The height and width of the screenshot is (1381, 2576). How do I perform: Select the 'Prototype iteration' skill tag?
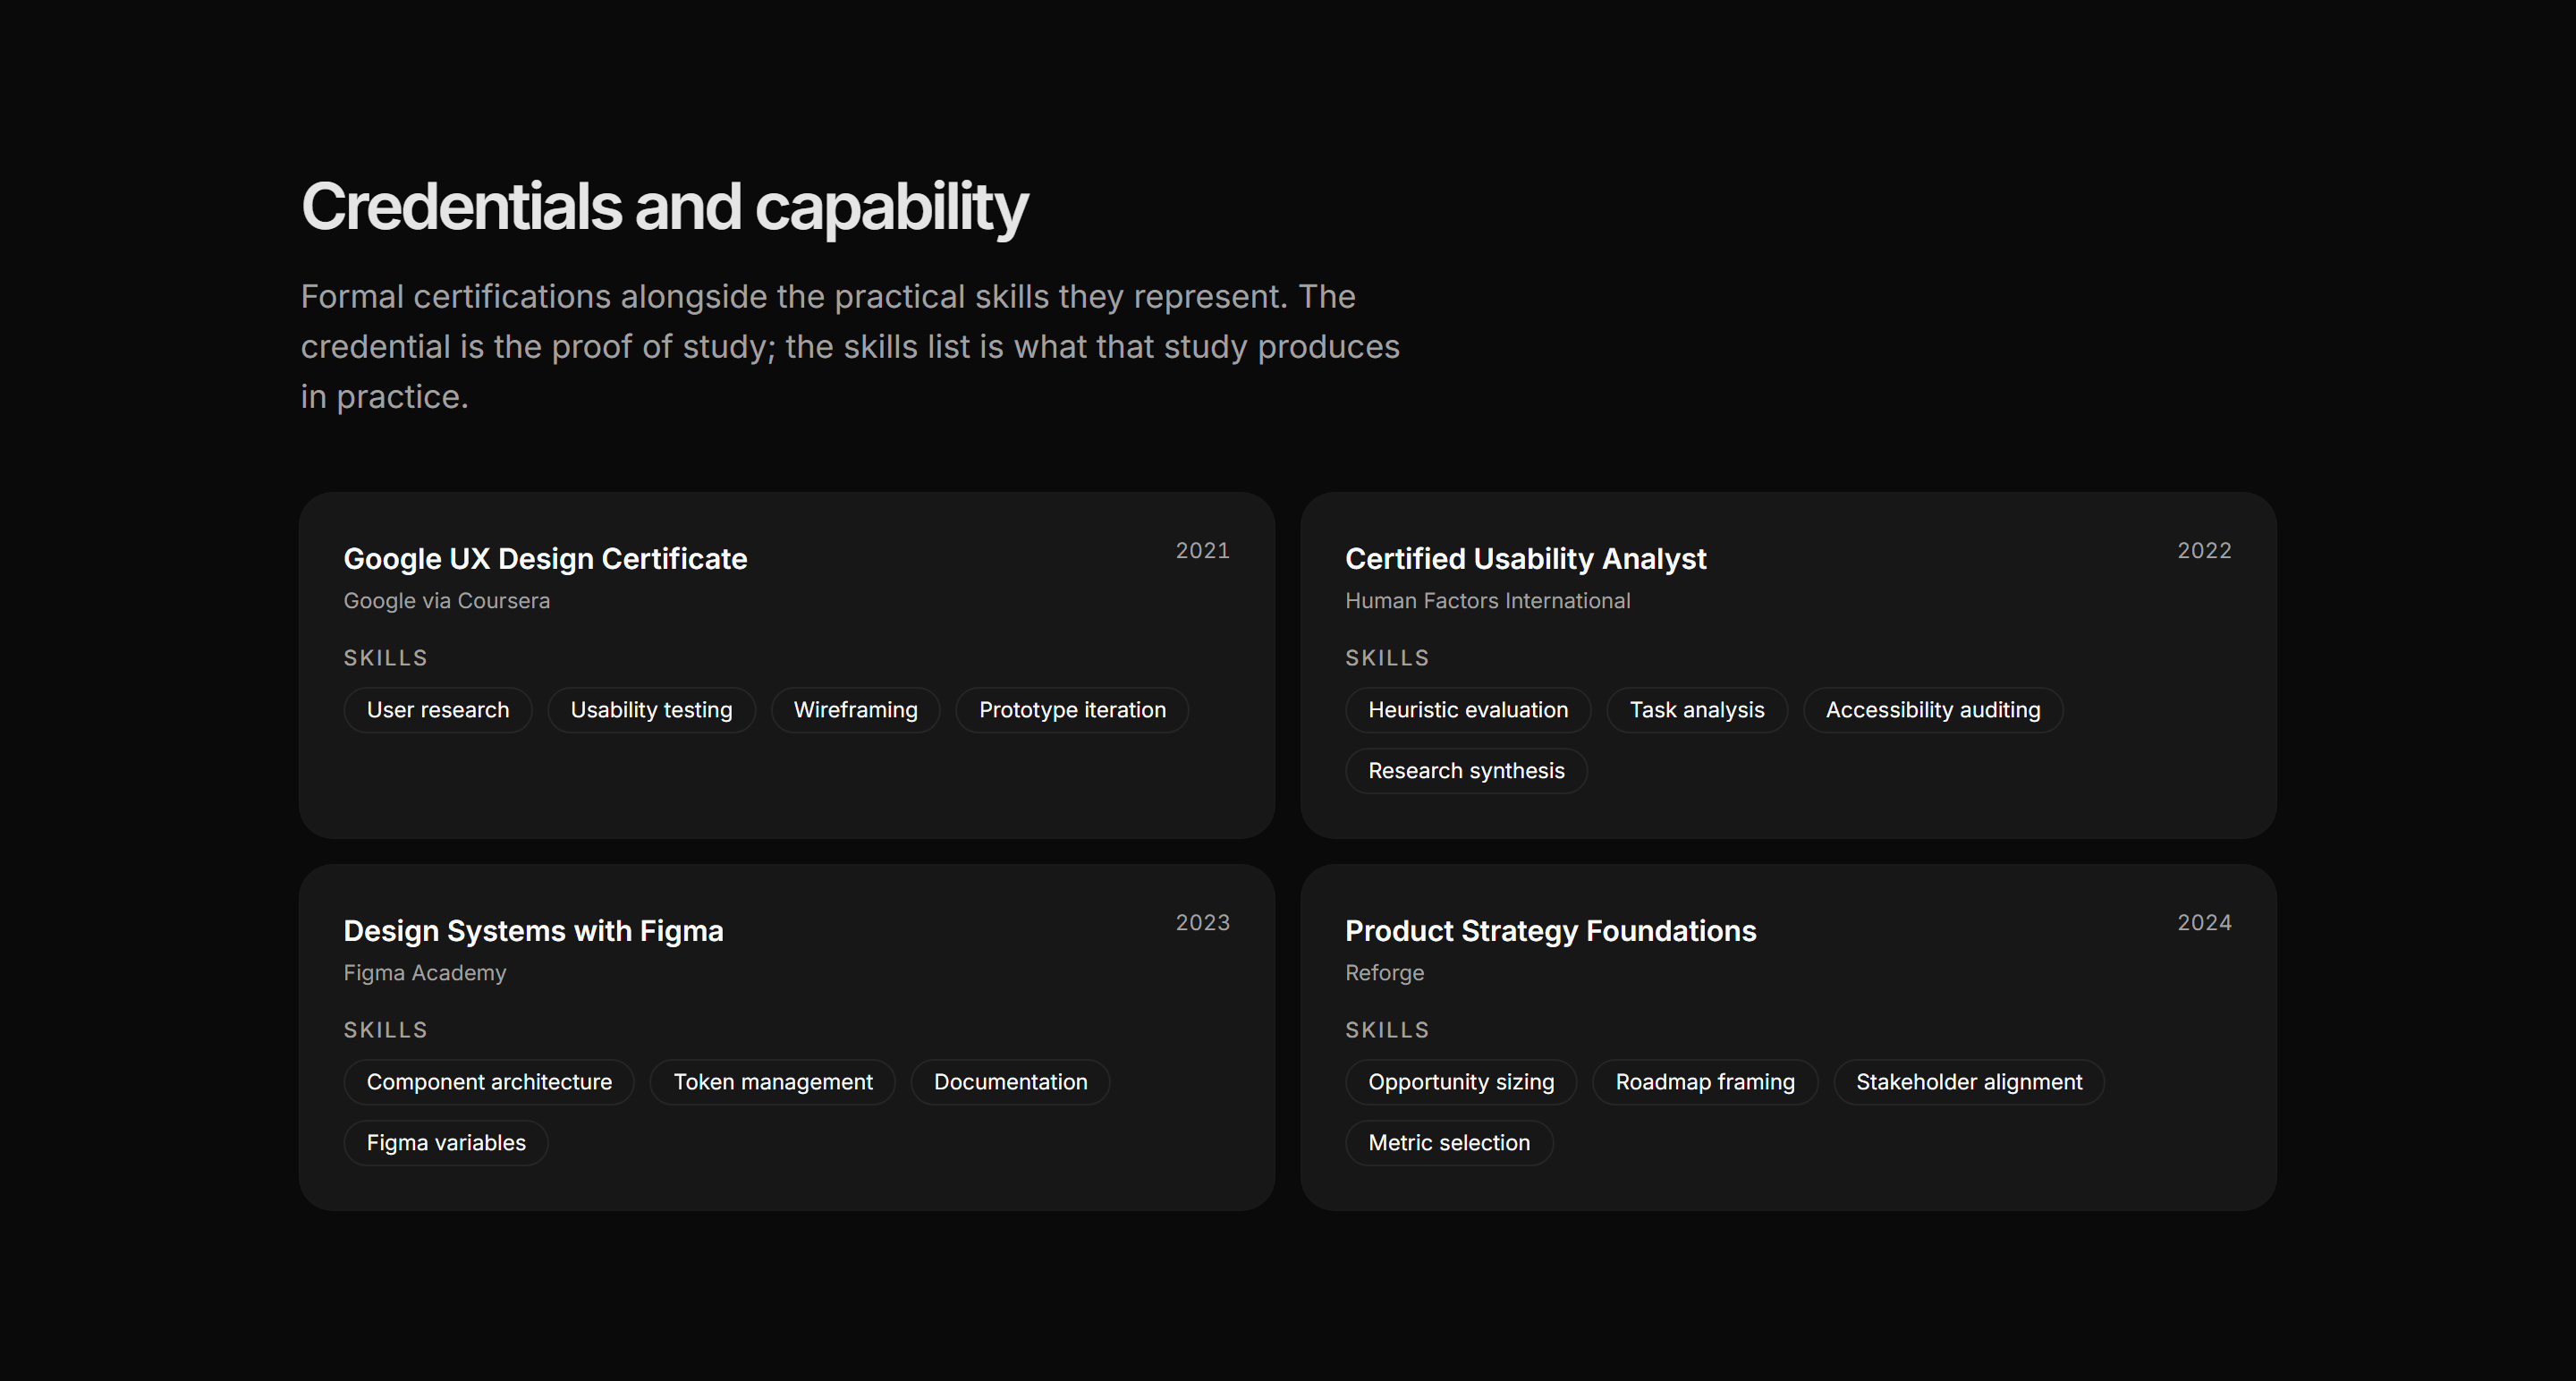pos(1072,710)
